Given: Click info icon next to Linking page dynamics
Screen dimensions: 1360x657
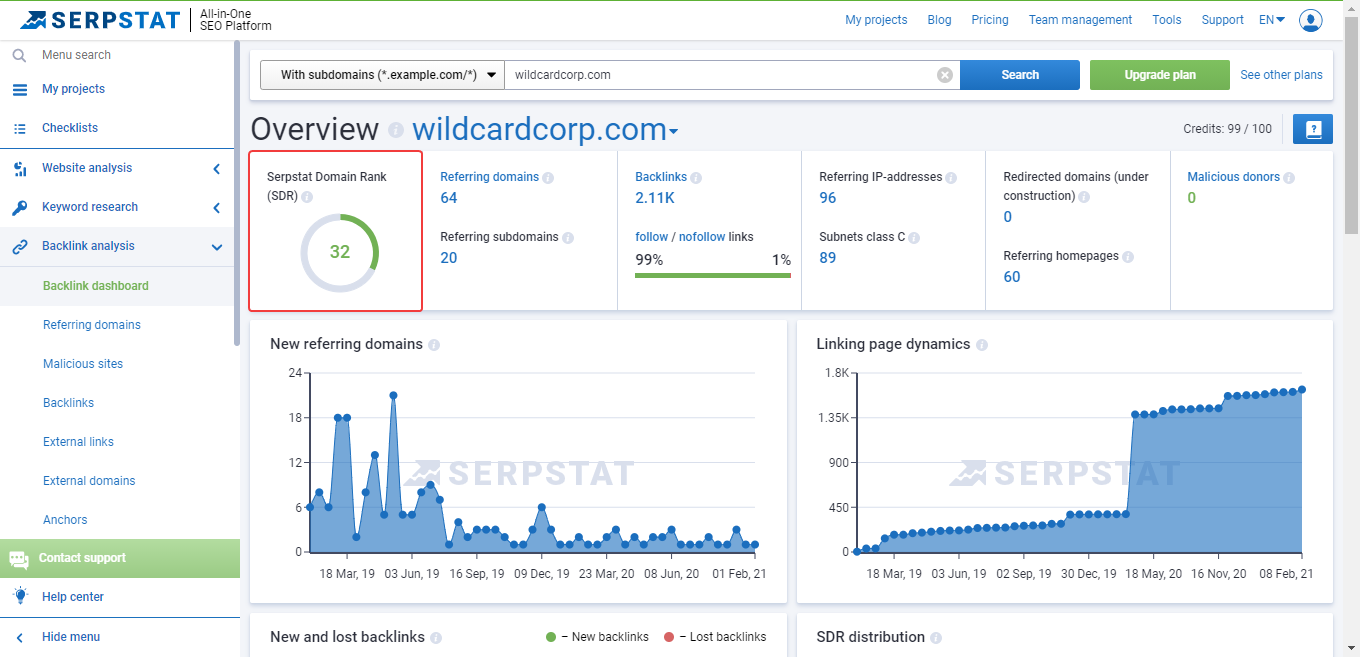Looking at the screenshot, I should pos(982,345).
